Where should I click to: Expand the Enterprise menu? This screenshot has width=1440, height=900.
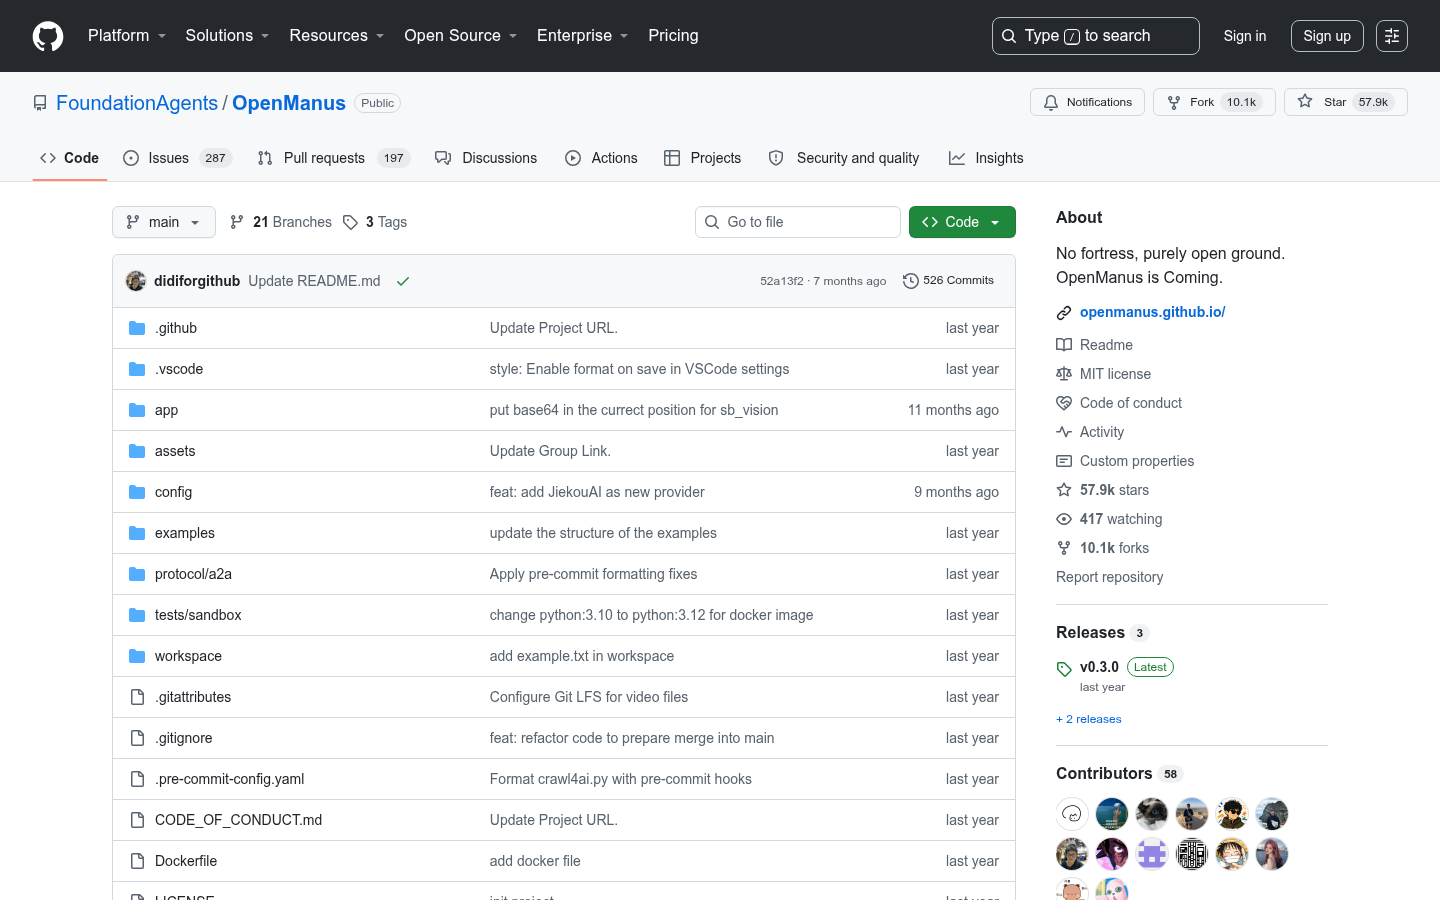point(583,36)
